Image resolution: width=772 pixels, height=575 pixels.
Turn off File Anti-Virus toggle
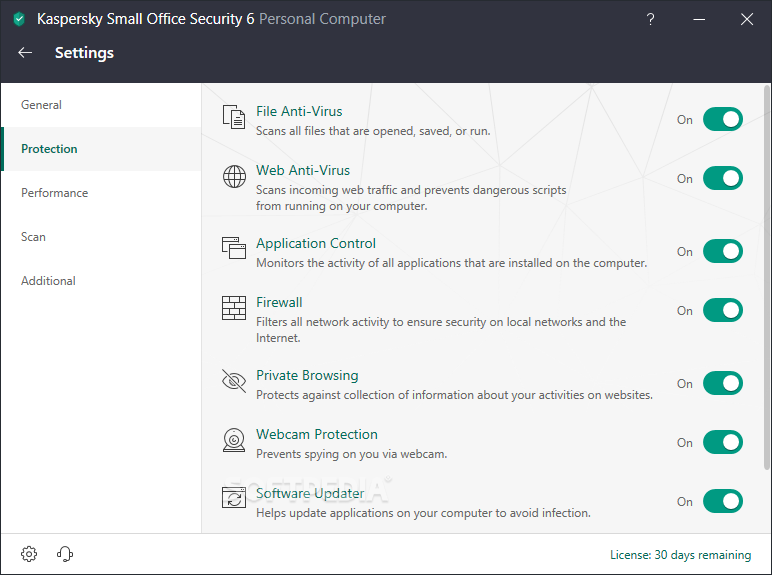pos(723,119)
